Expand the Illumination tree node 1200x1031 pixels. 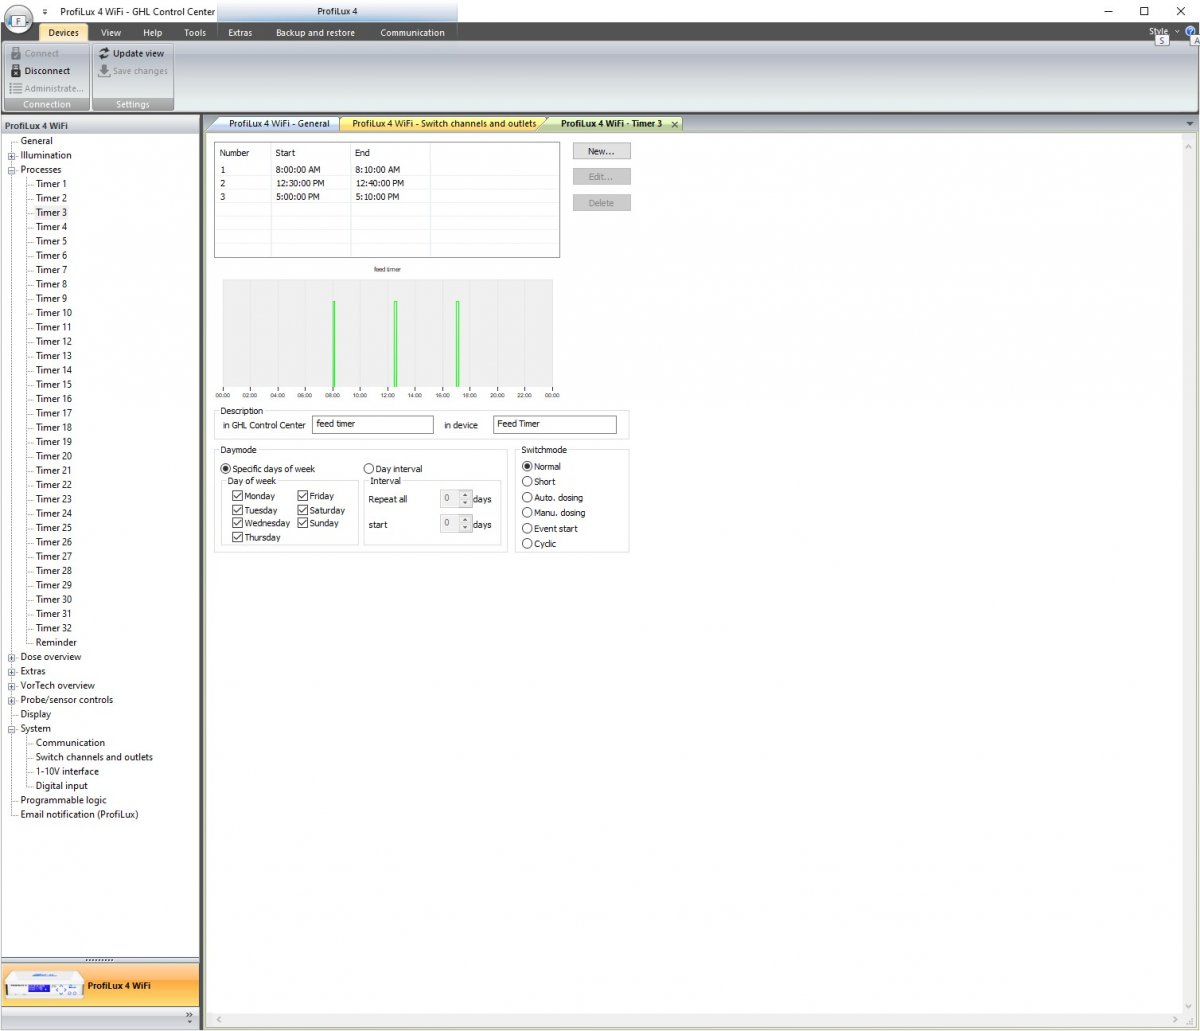(11, 156)
